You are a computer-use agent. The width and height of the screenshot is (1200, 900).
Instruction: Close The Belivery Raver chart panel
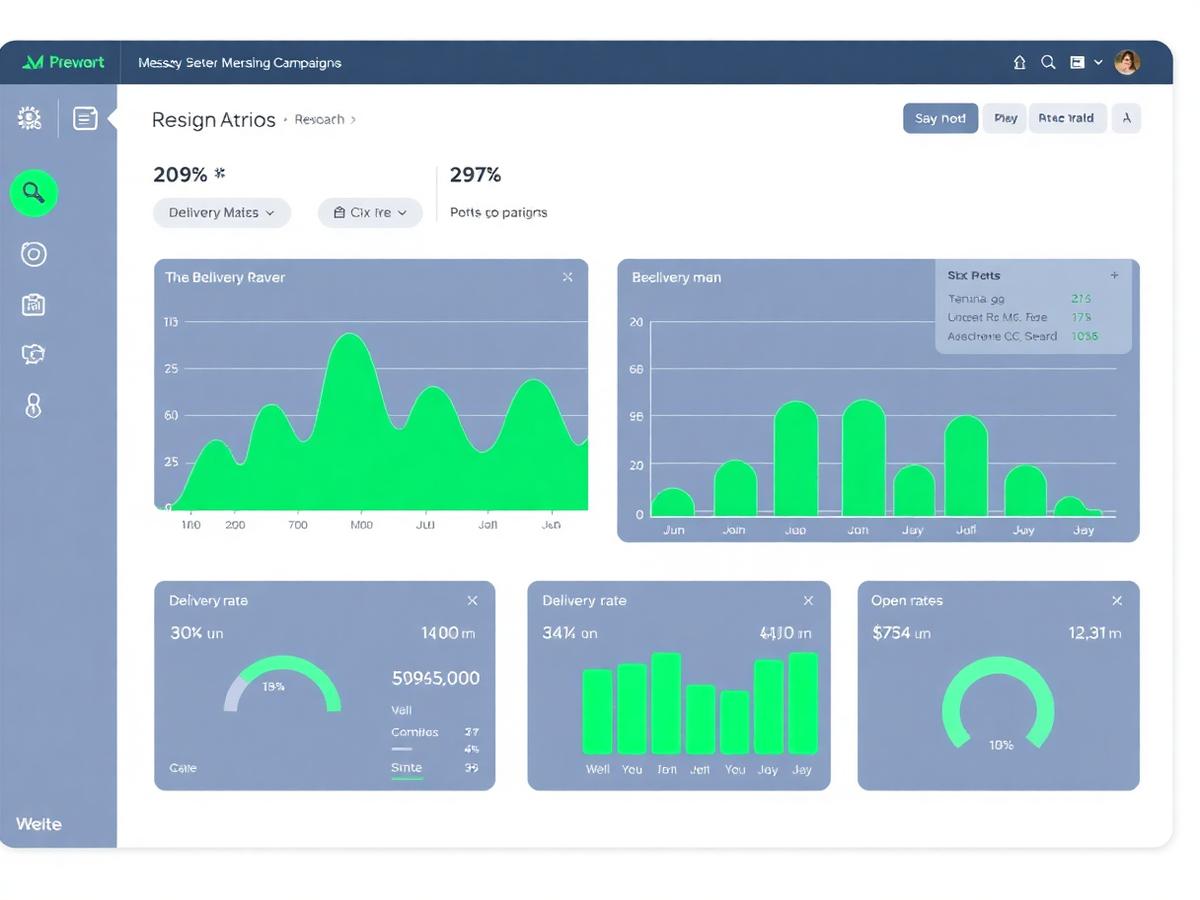coord(567,277)
